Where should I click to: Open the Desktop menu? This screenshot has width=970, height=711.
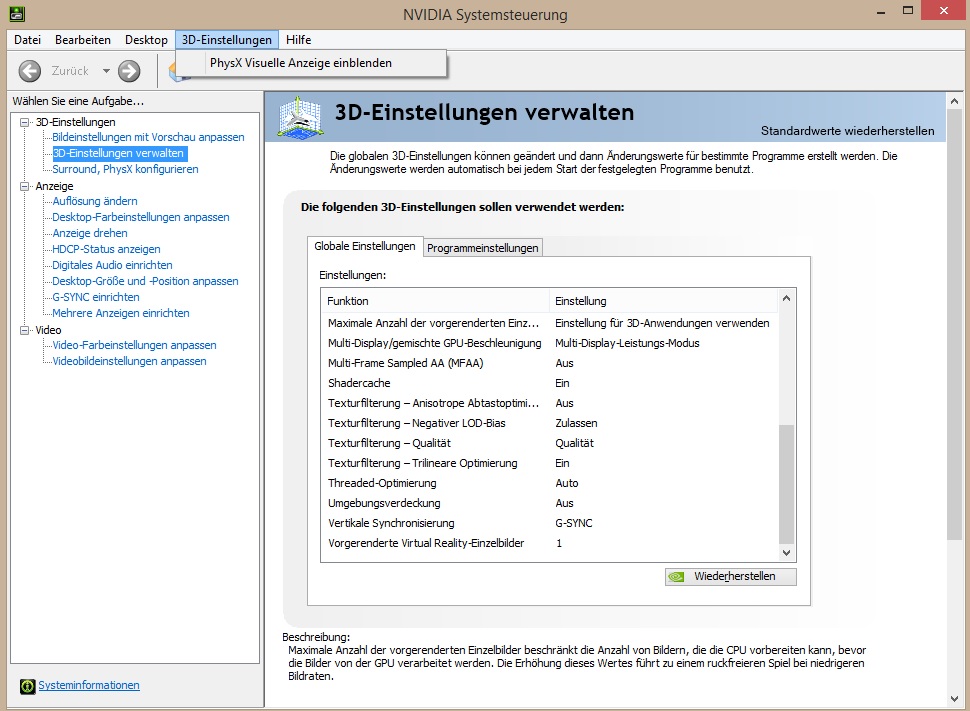click(x=146, y=40)
